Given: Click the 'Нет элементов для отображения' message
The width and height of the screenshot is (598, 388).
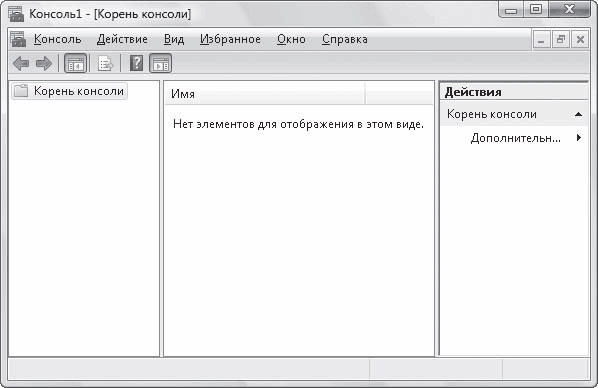Looking at the screenshot, I should (x=298, y=124).
